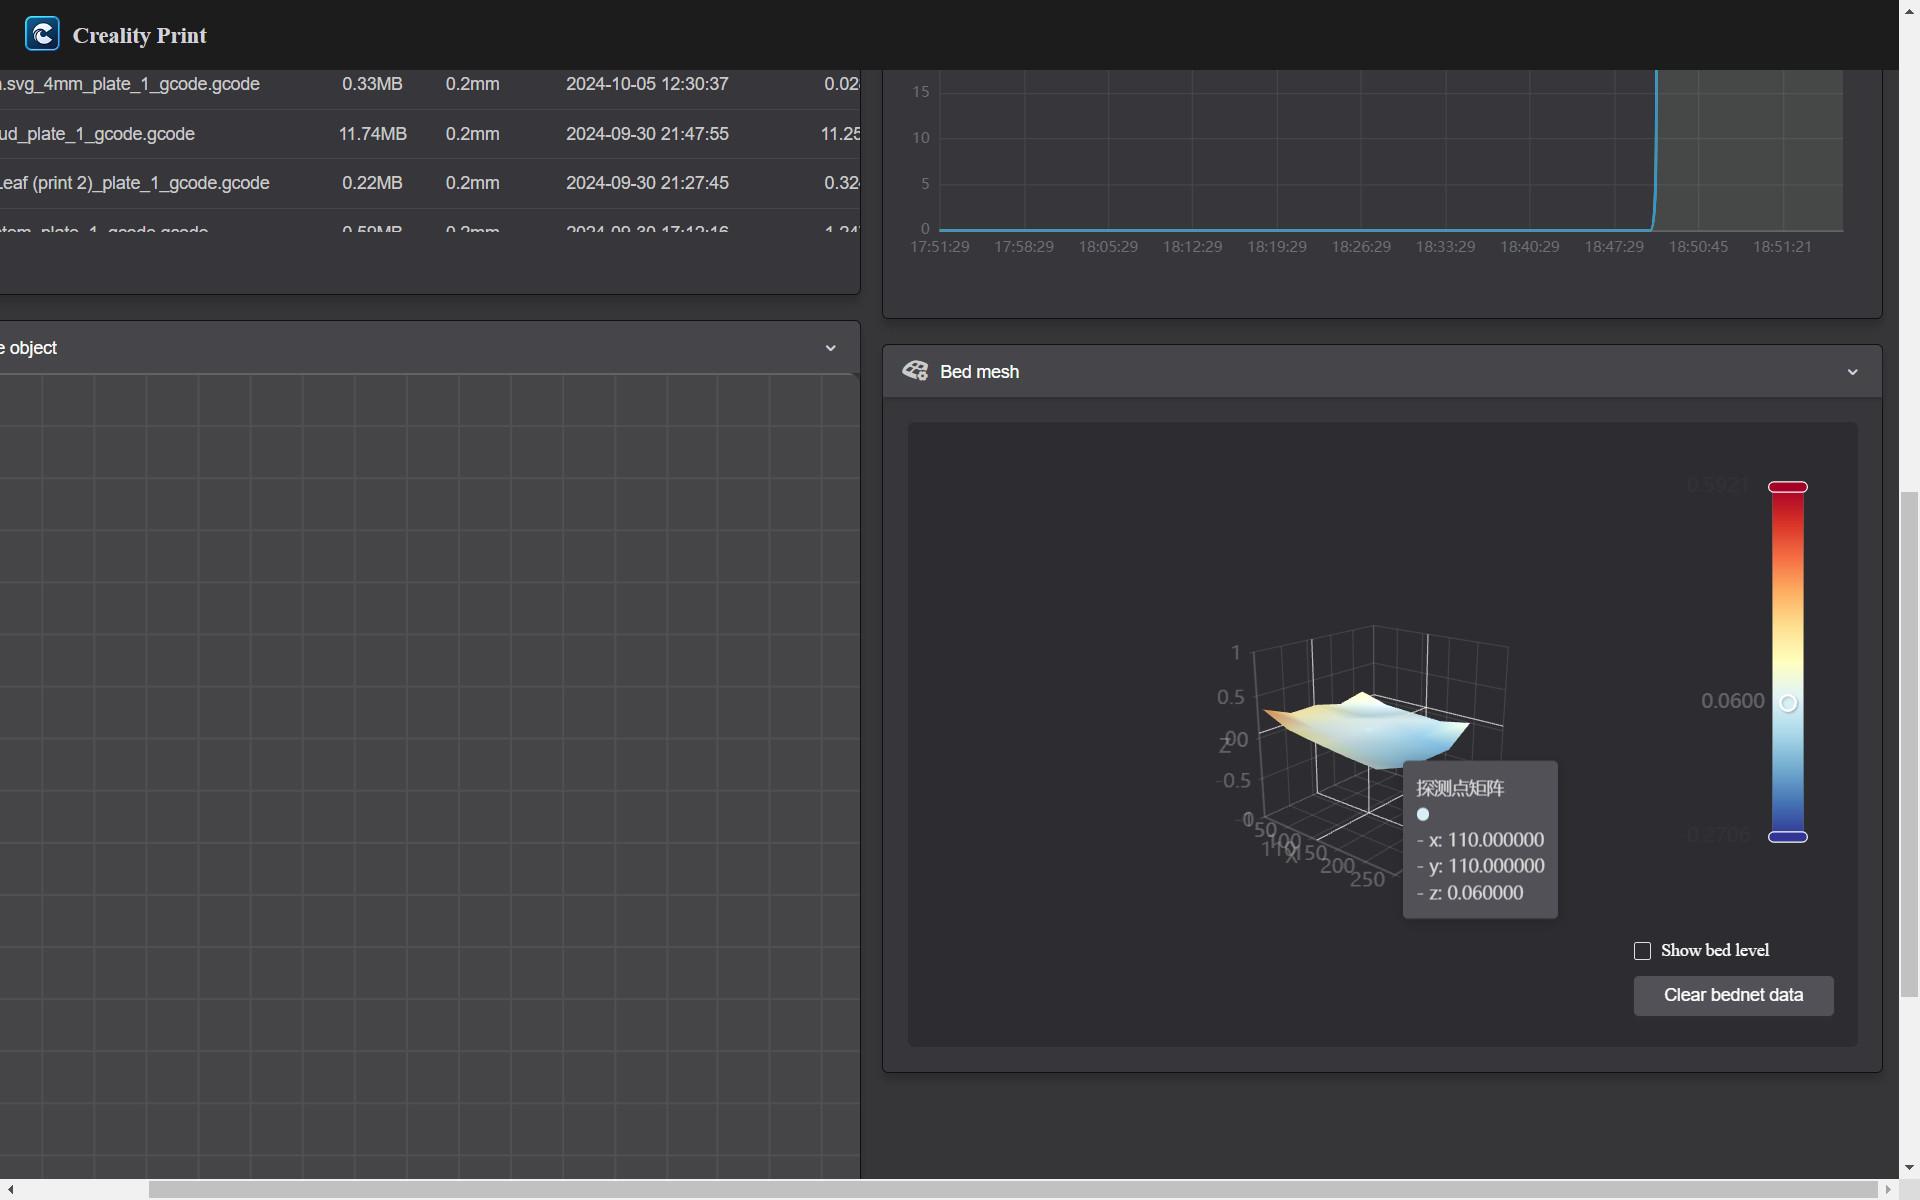
Task: Click the blue lower handle of color scale
Action: (x=1788, y=837)
